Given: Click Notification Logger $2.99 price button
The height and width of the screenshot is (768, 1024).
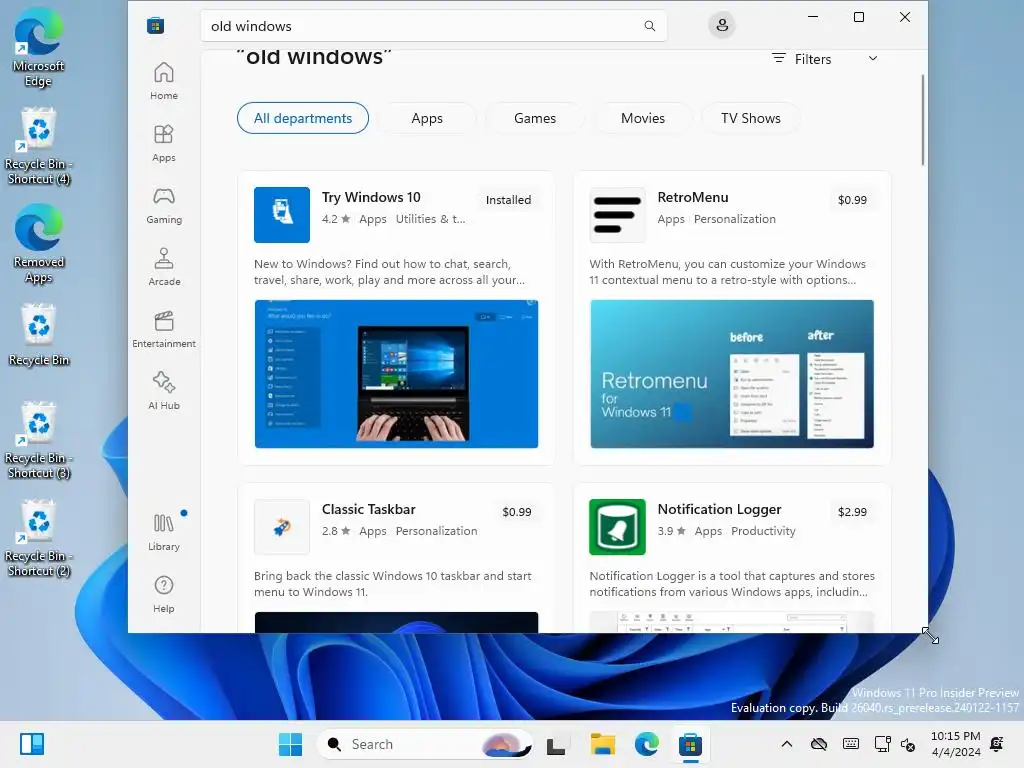Looking at the screenshot, I should tap(852, 512).
